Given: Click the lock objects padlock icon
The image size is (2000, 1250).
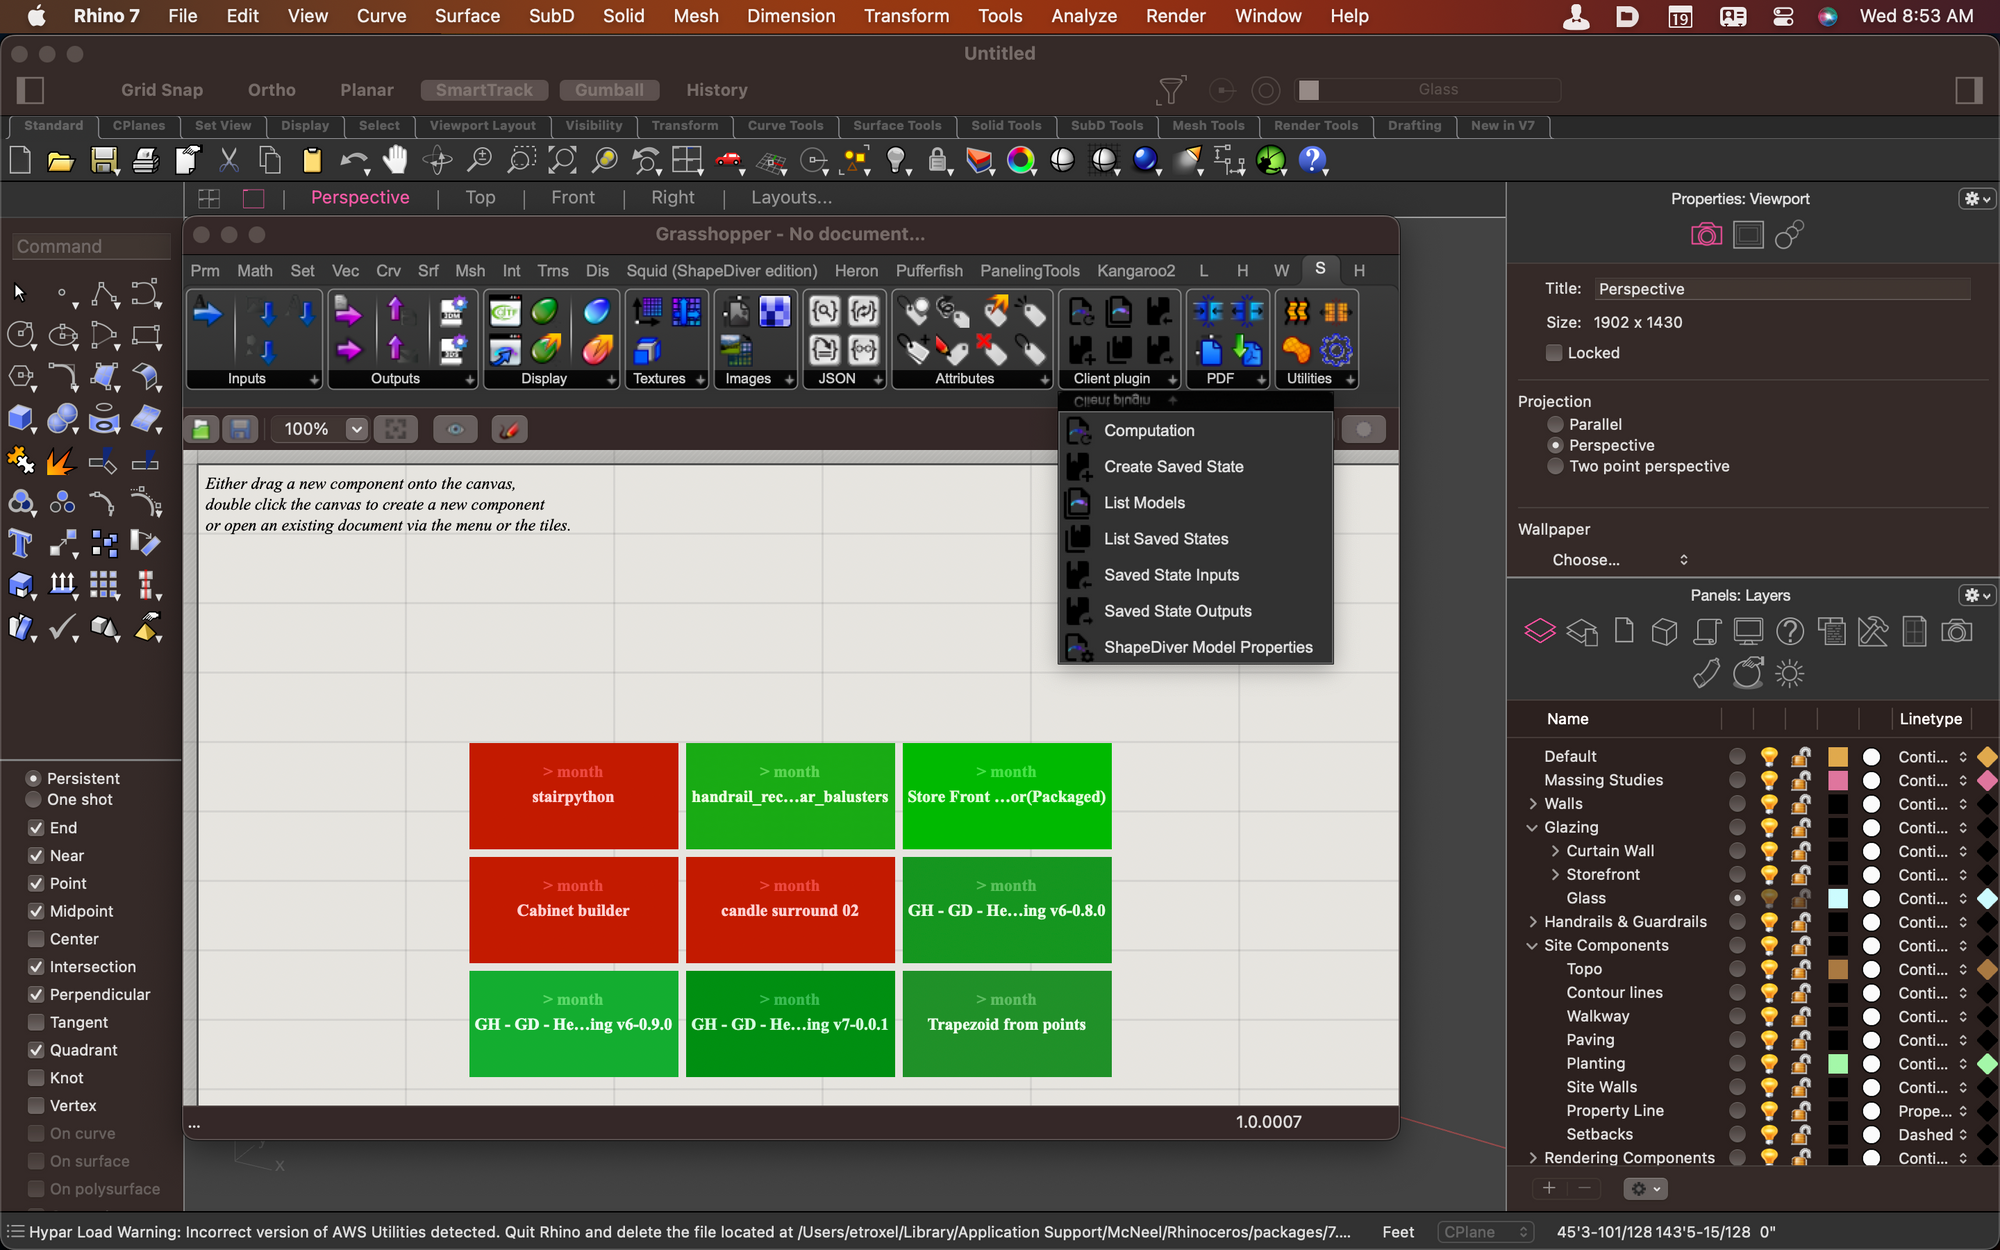Looking at the screenshot, I should pos(937,161).
